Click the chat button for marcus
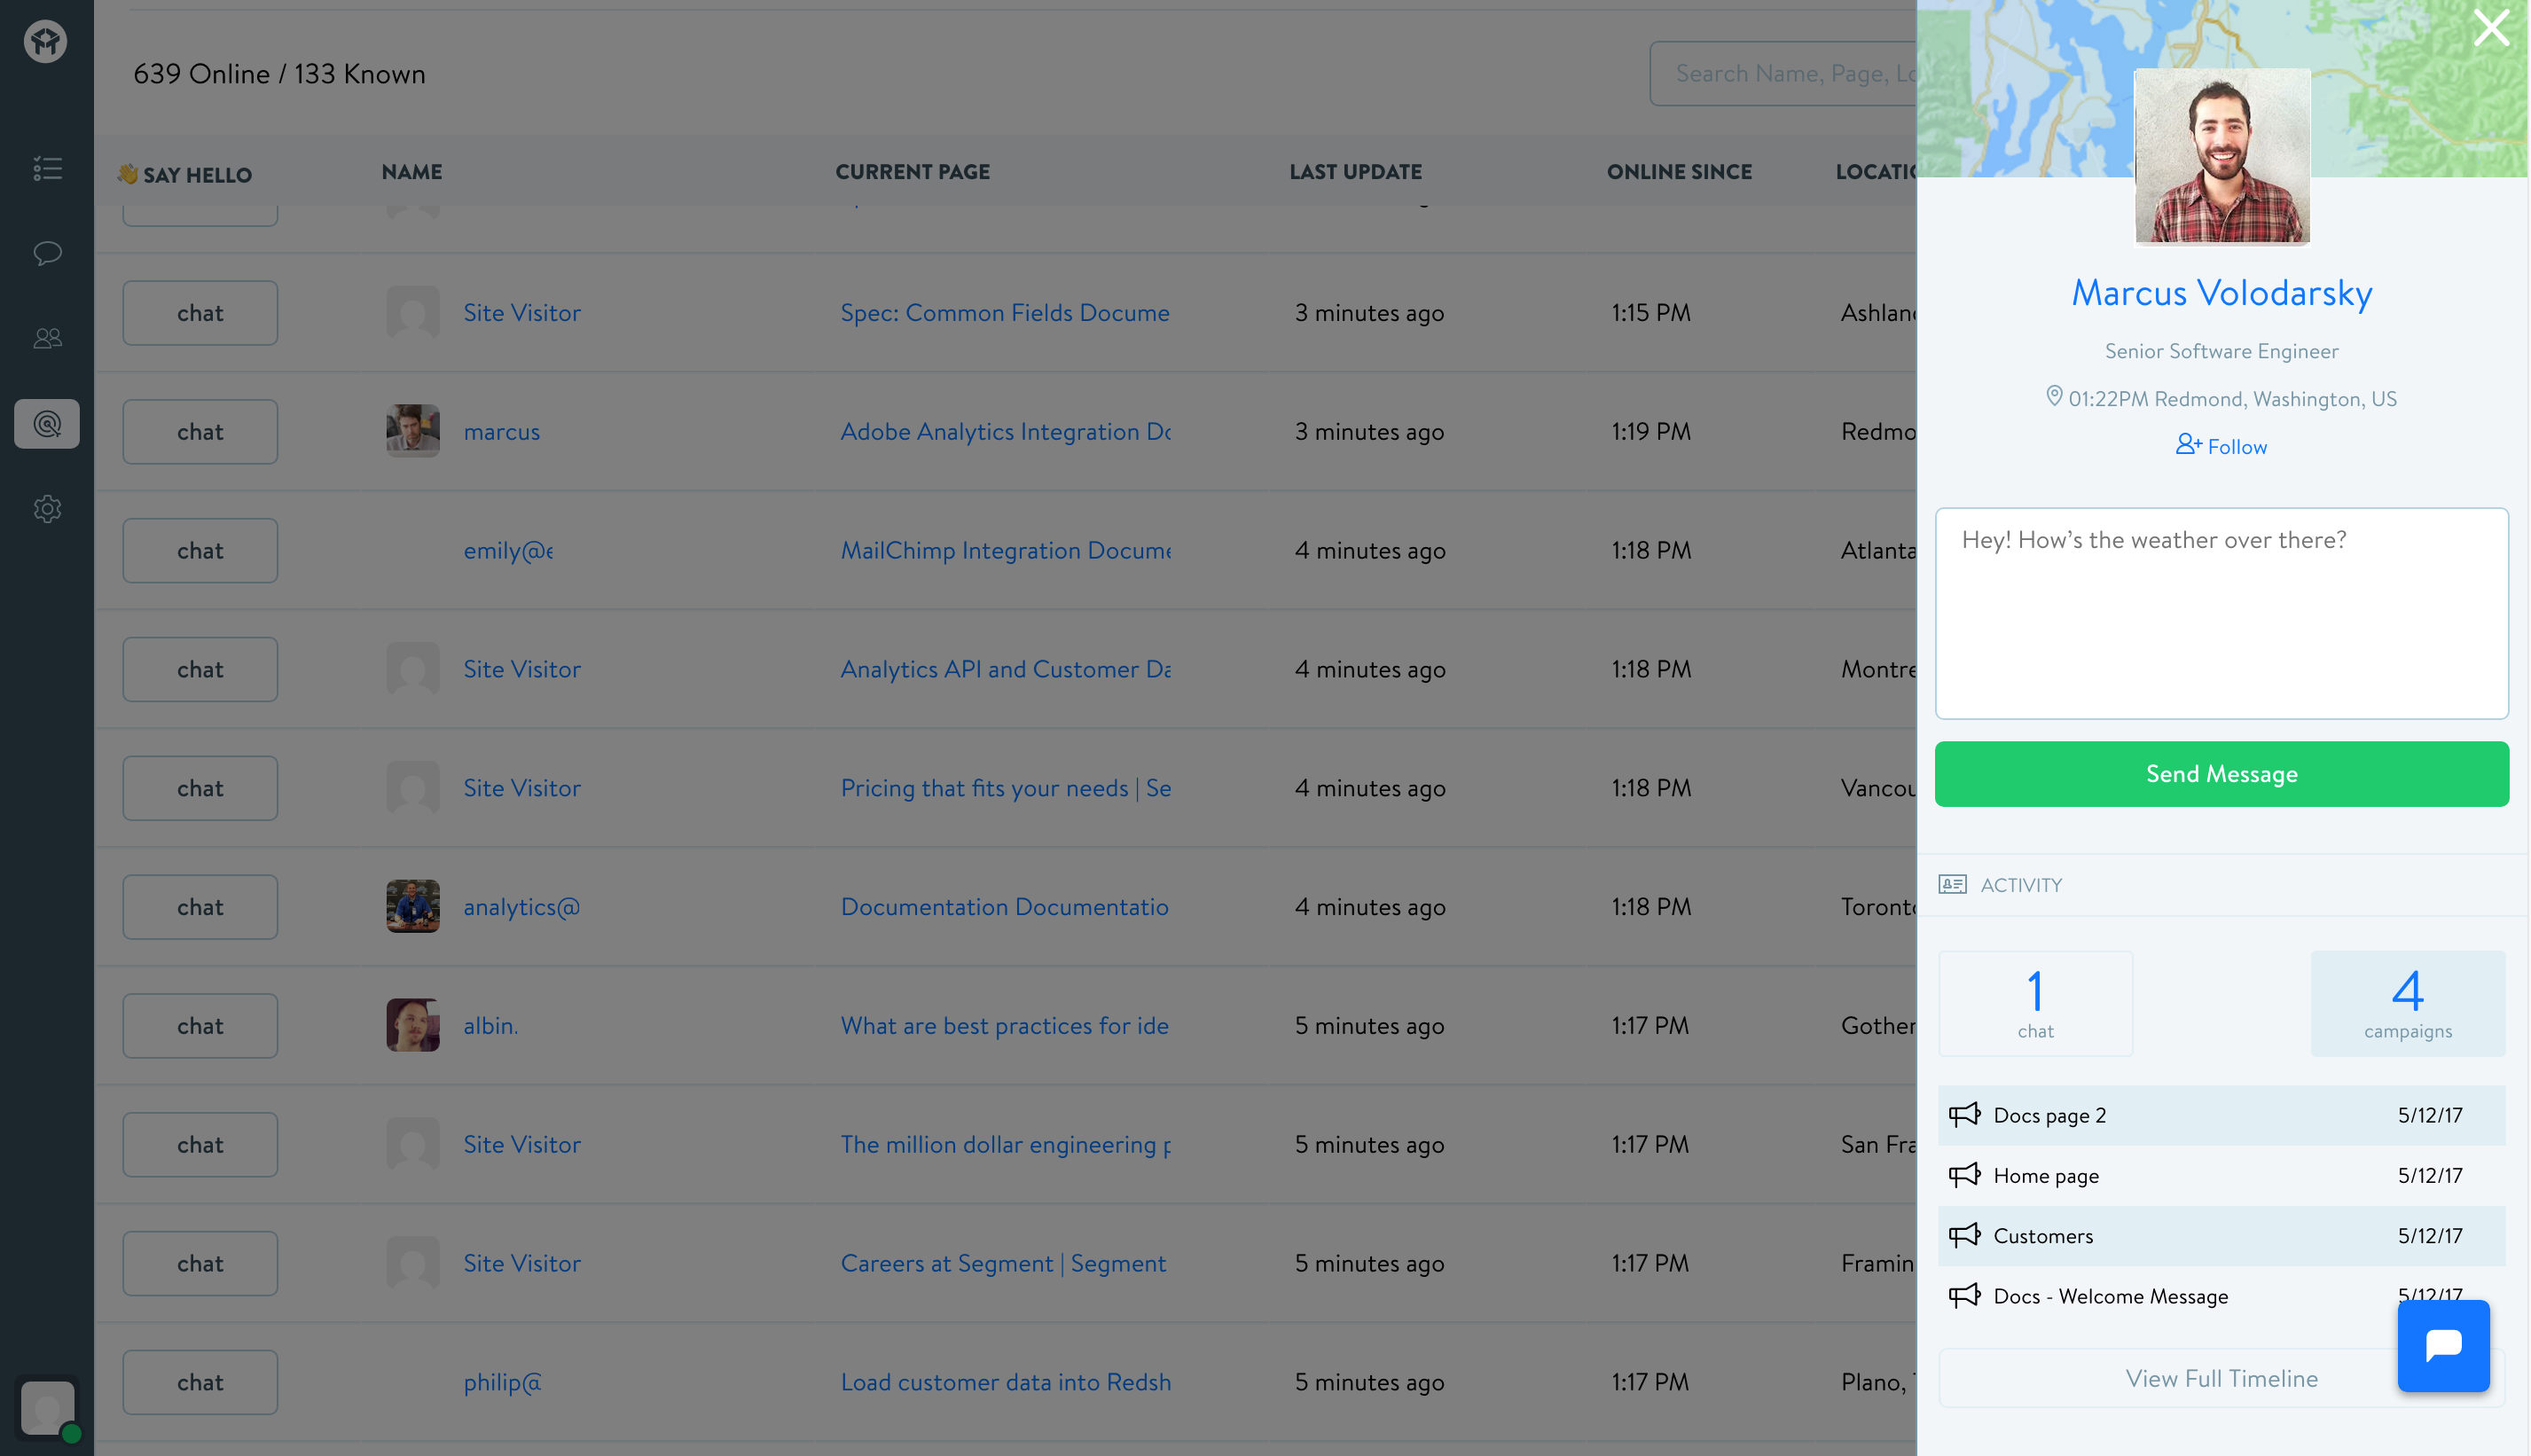 [x=200, y=432]
